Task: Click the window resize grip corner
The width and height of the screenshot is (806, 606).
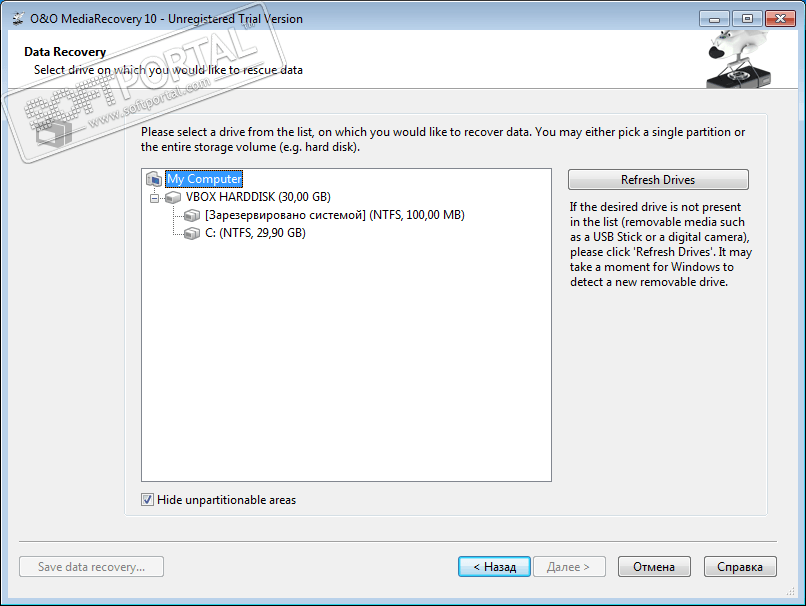Action: pyautogui.click(x=791, y=592)
